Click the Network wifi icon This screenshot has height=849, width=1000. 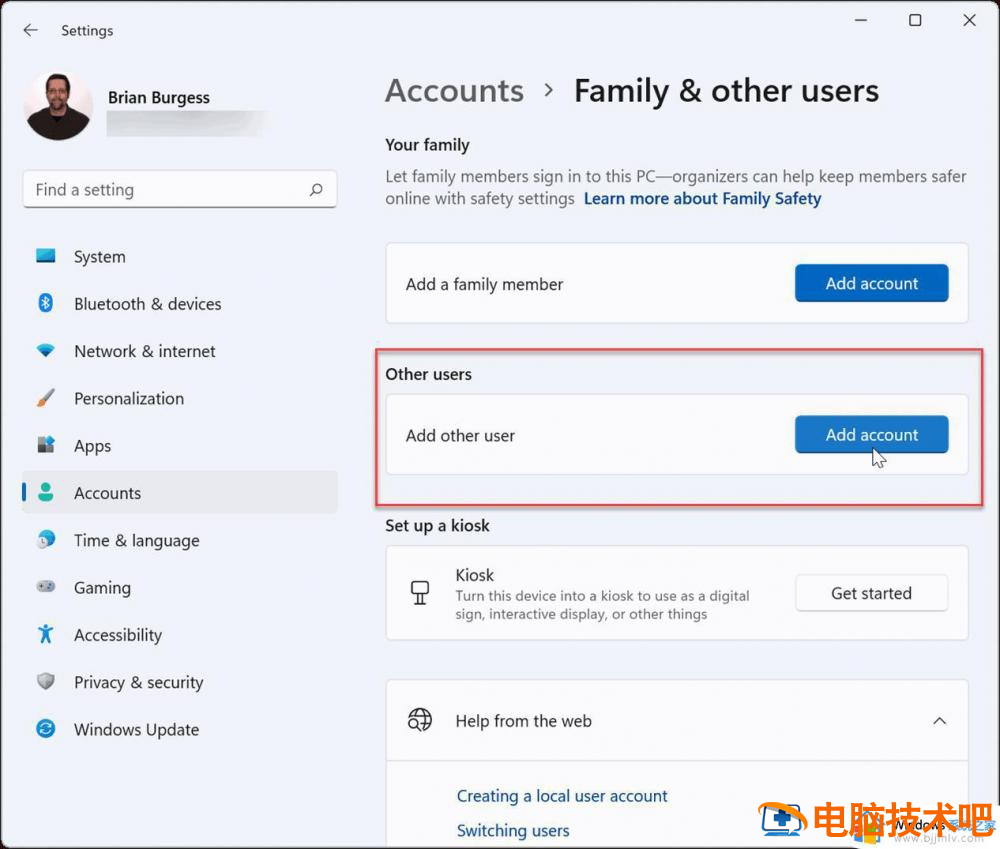point(45,350)
